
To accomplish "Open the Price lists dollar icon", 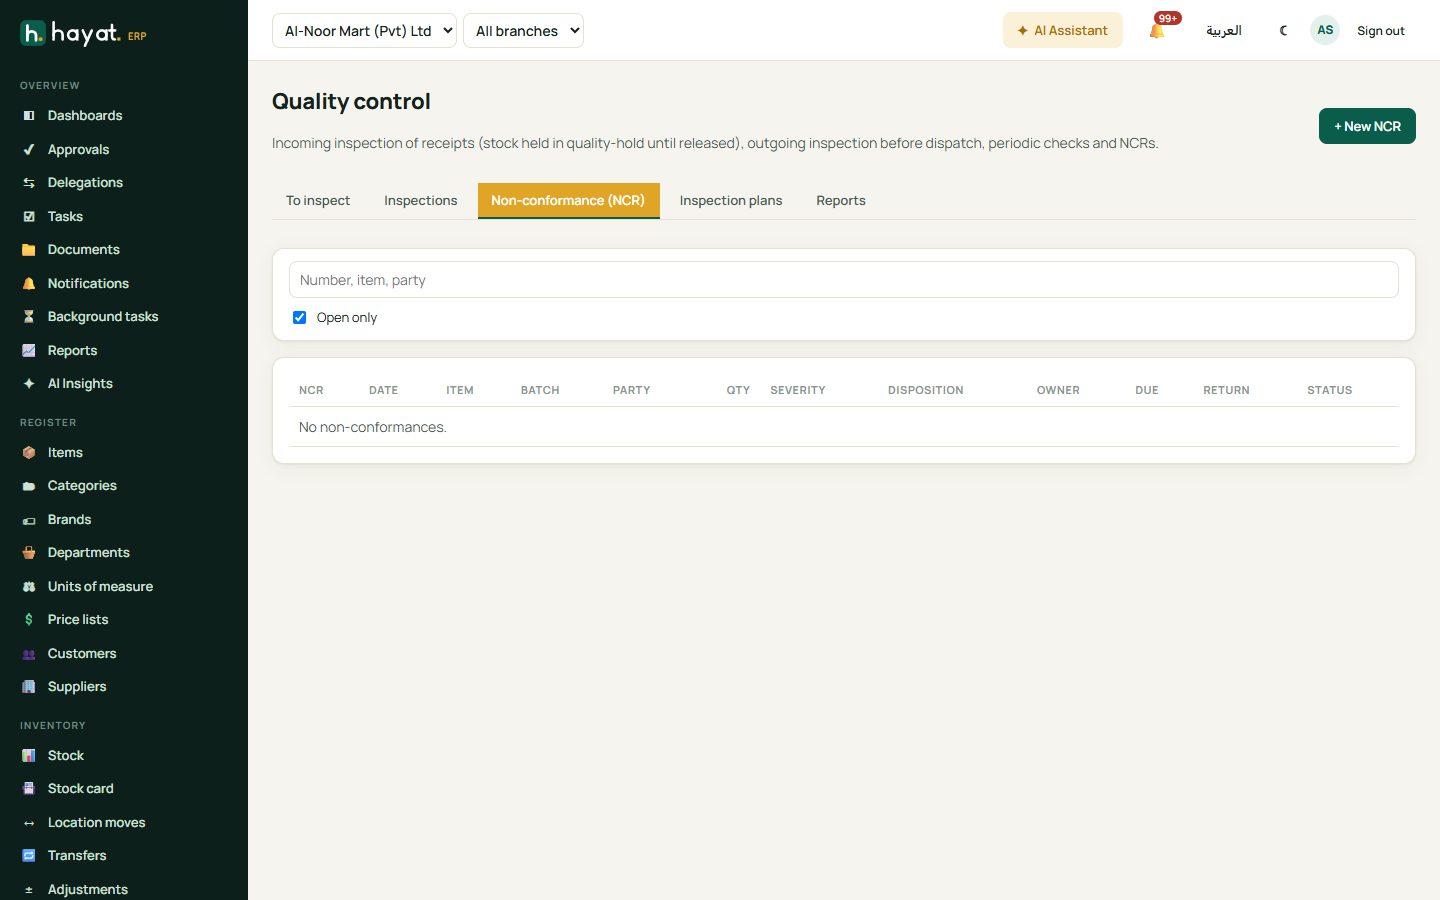I will tap(29, 620).
